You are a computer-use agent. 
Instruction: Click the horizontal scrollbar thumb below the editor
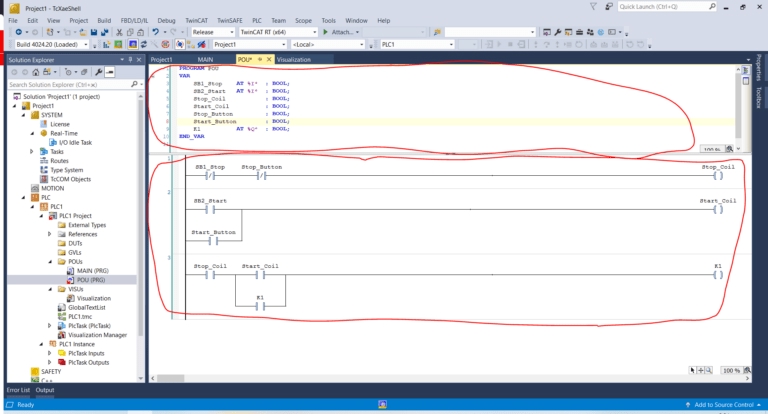pyautogui.click(x=170, y=378)
